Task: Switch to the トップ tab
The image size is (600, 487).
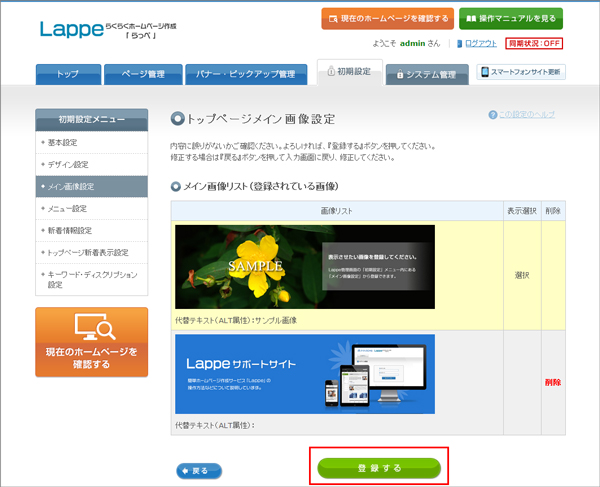Action: [67, 73]
